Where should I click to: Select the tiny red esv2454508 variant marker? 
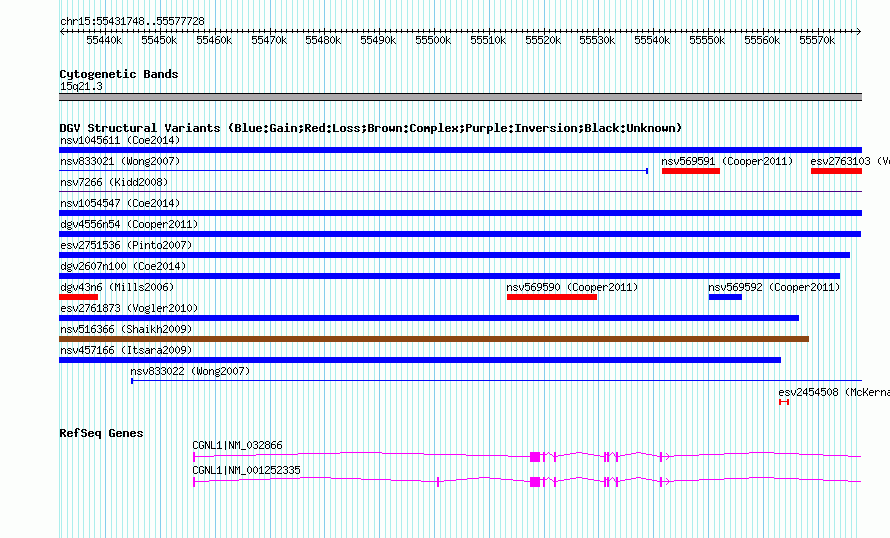(784, 402)
